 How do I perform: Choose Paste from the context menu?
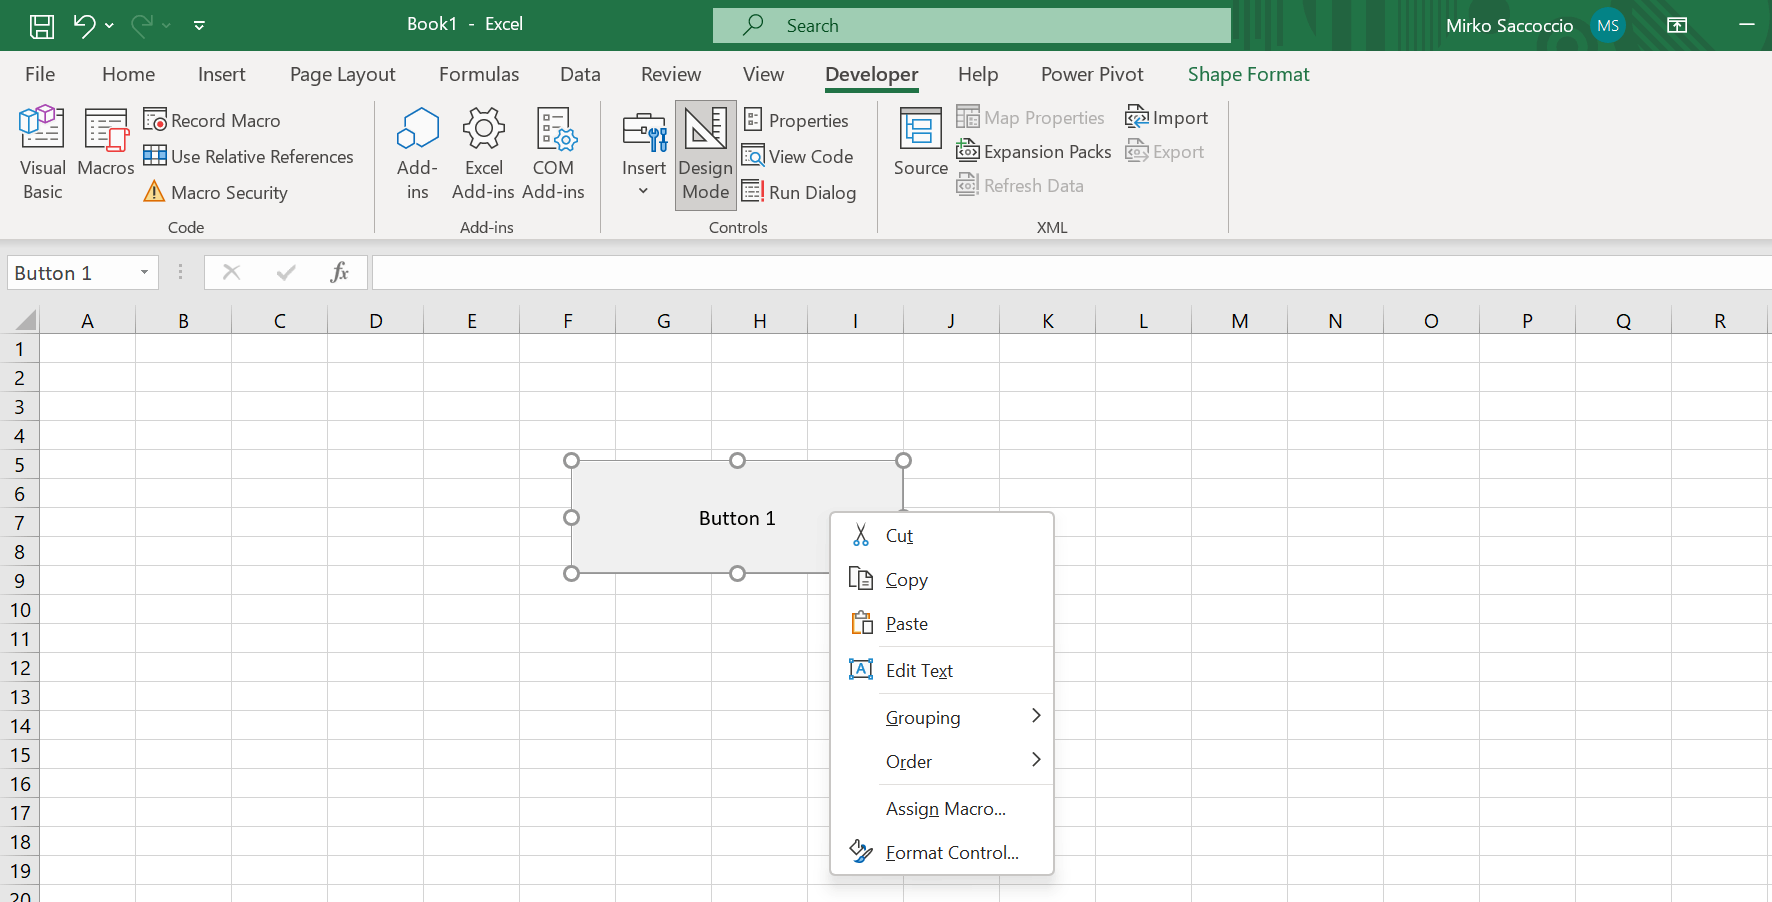(x=942, y=624)
